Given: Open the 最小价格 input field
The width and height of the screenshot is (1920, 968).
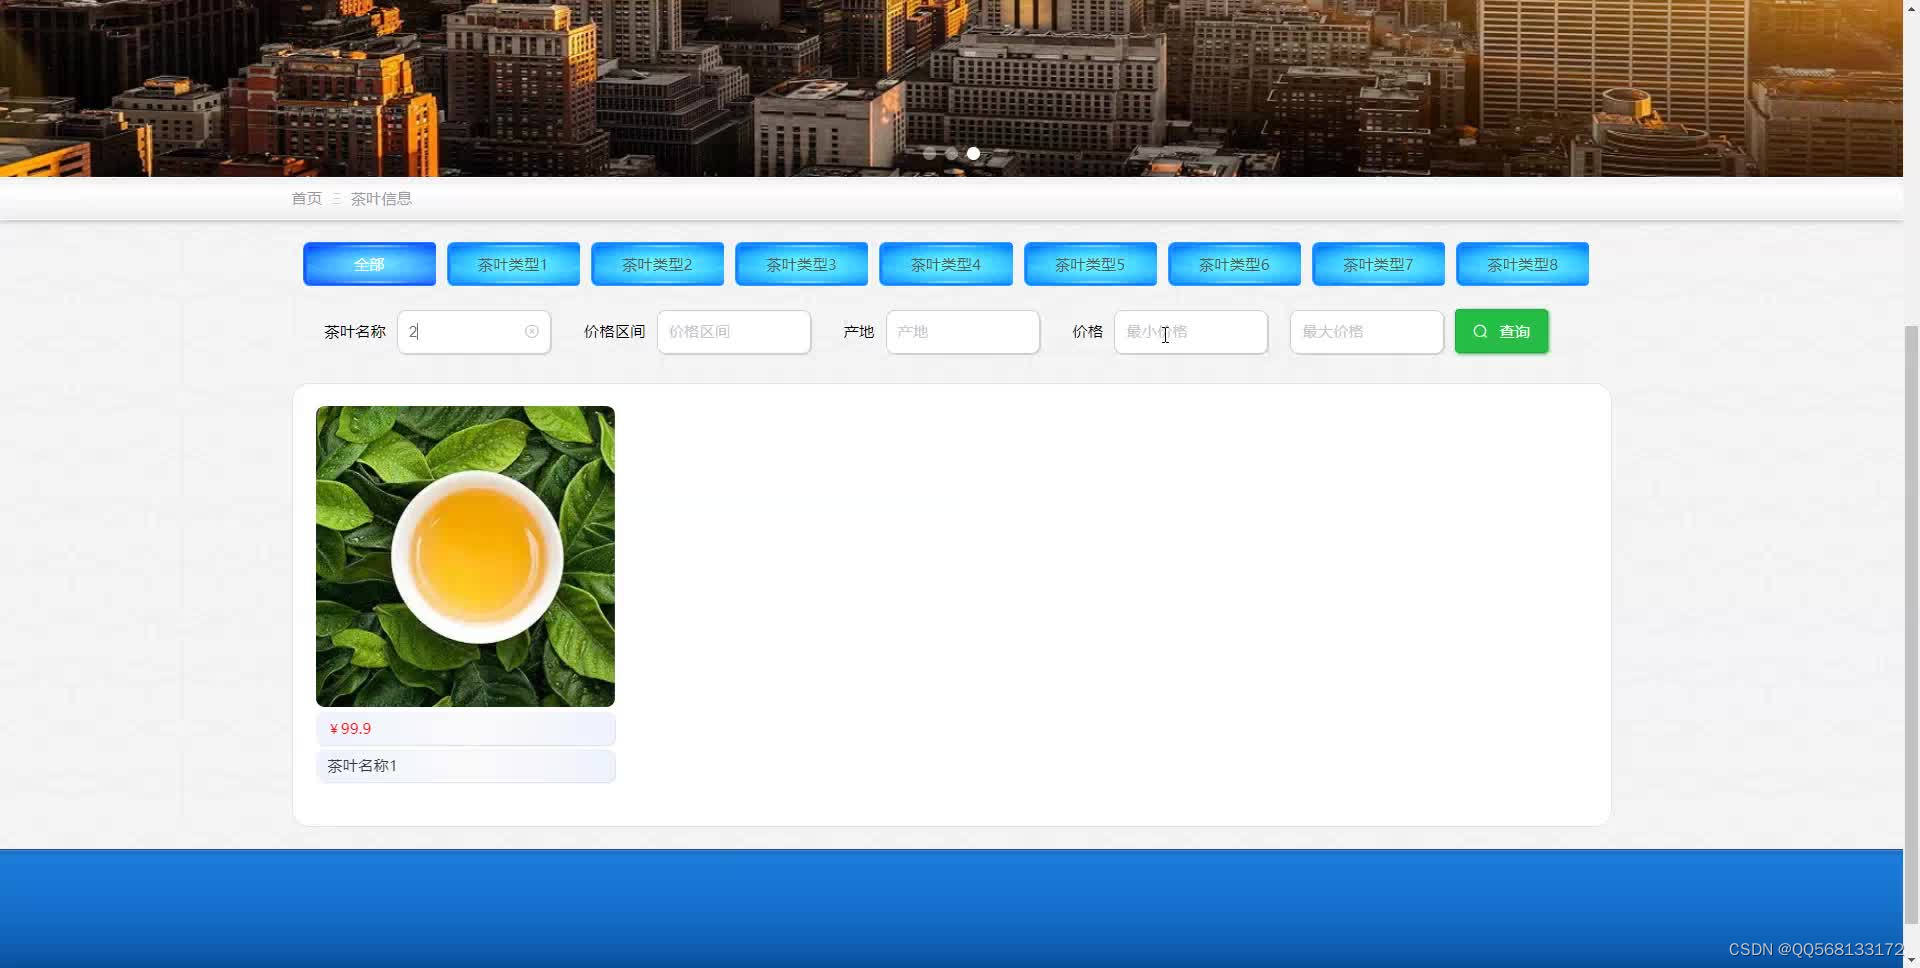Looking at the screenshot, I should 1190,331.
